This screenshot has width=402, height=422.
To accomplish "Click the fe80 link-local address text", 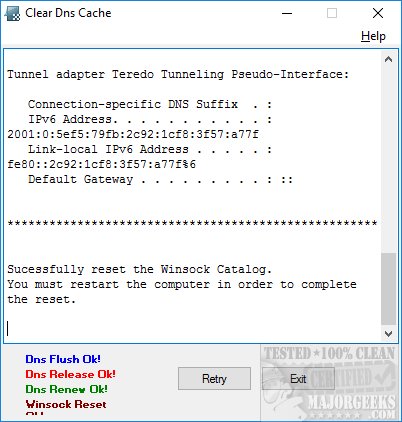I will click(x=102, y=164).
